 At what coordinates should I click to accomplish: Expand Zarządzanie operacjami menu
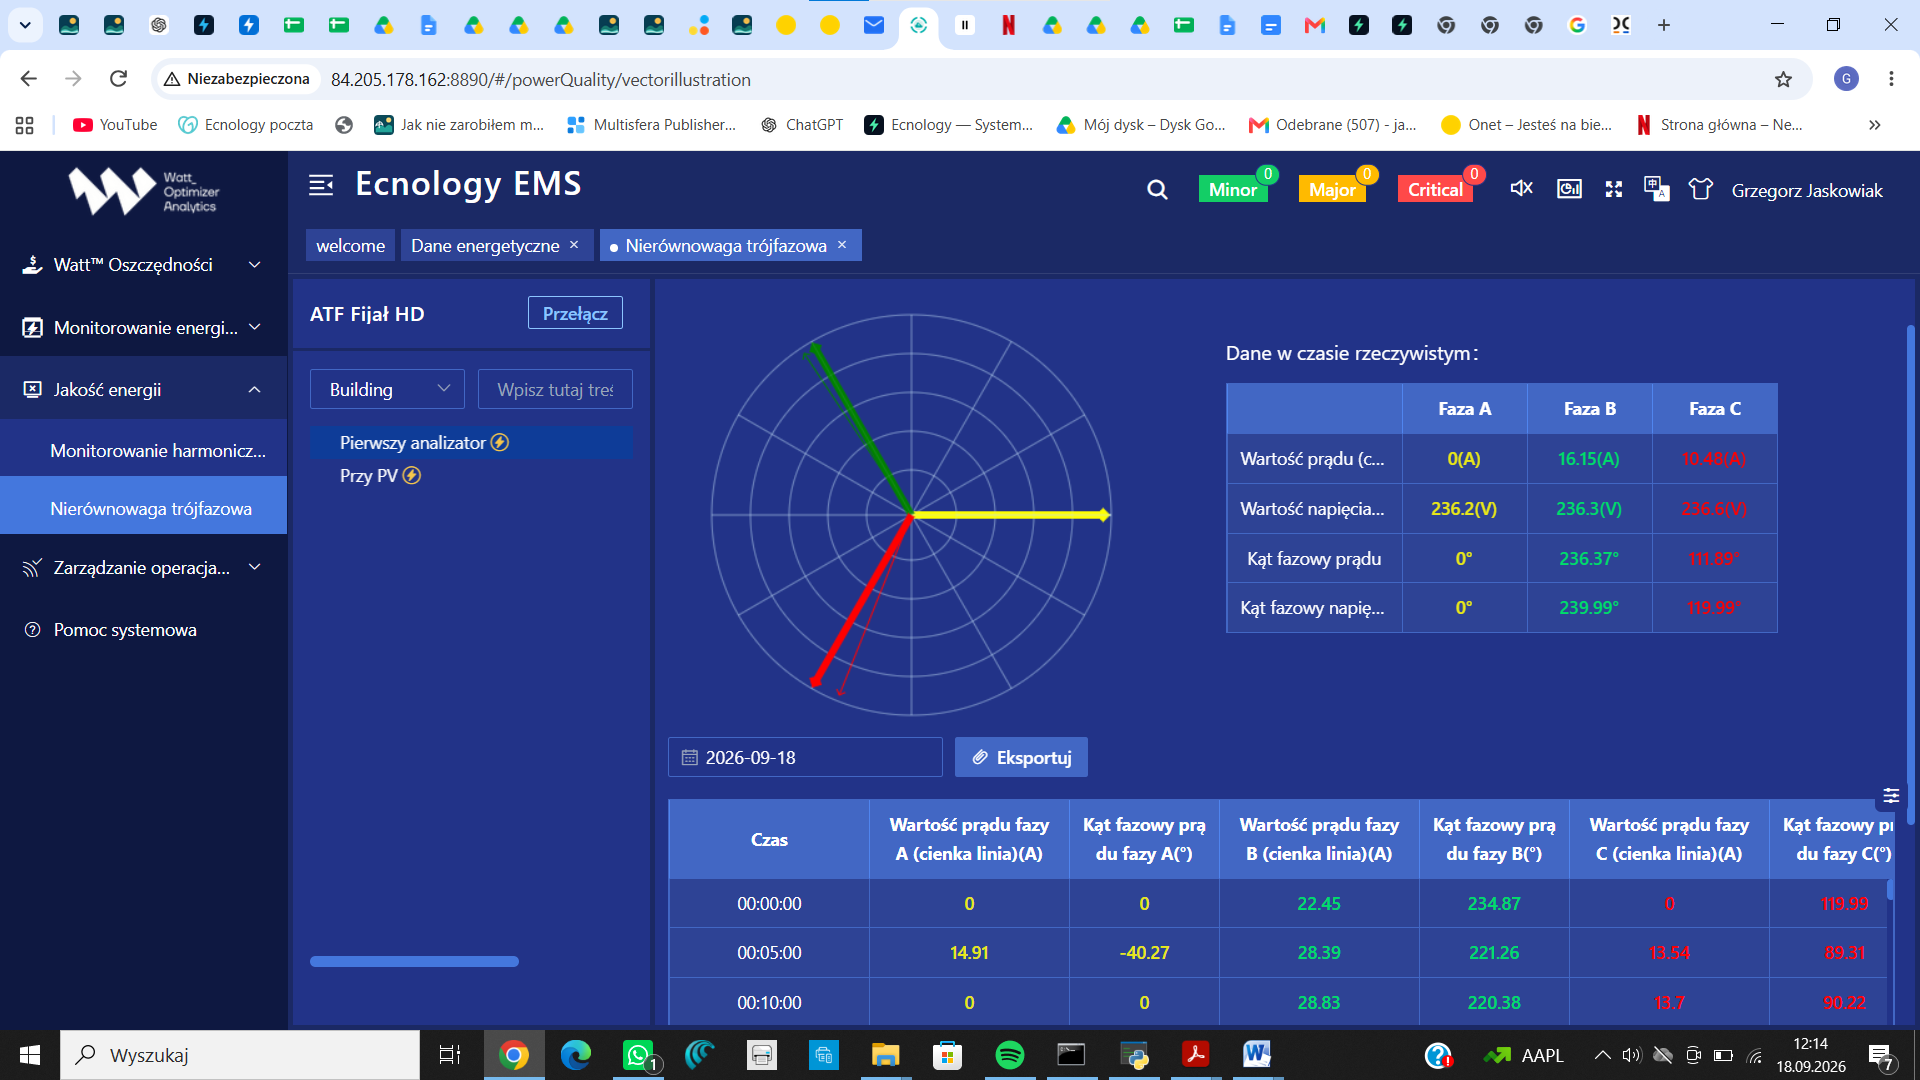coord(143,568)
